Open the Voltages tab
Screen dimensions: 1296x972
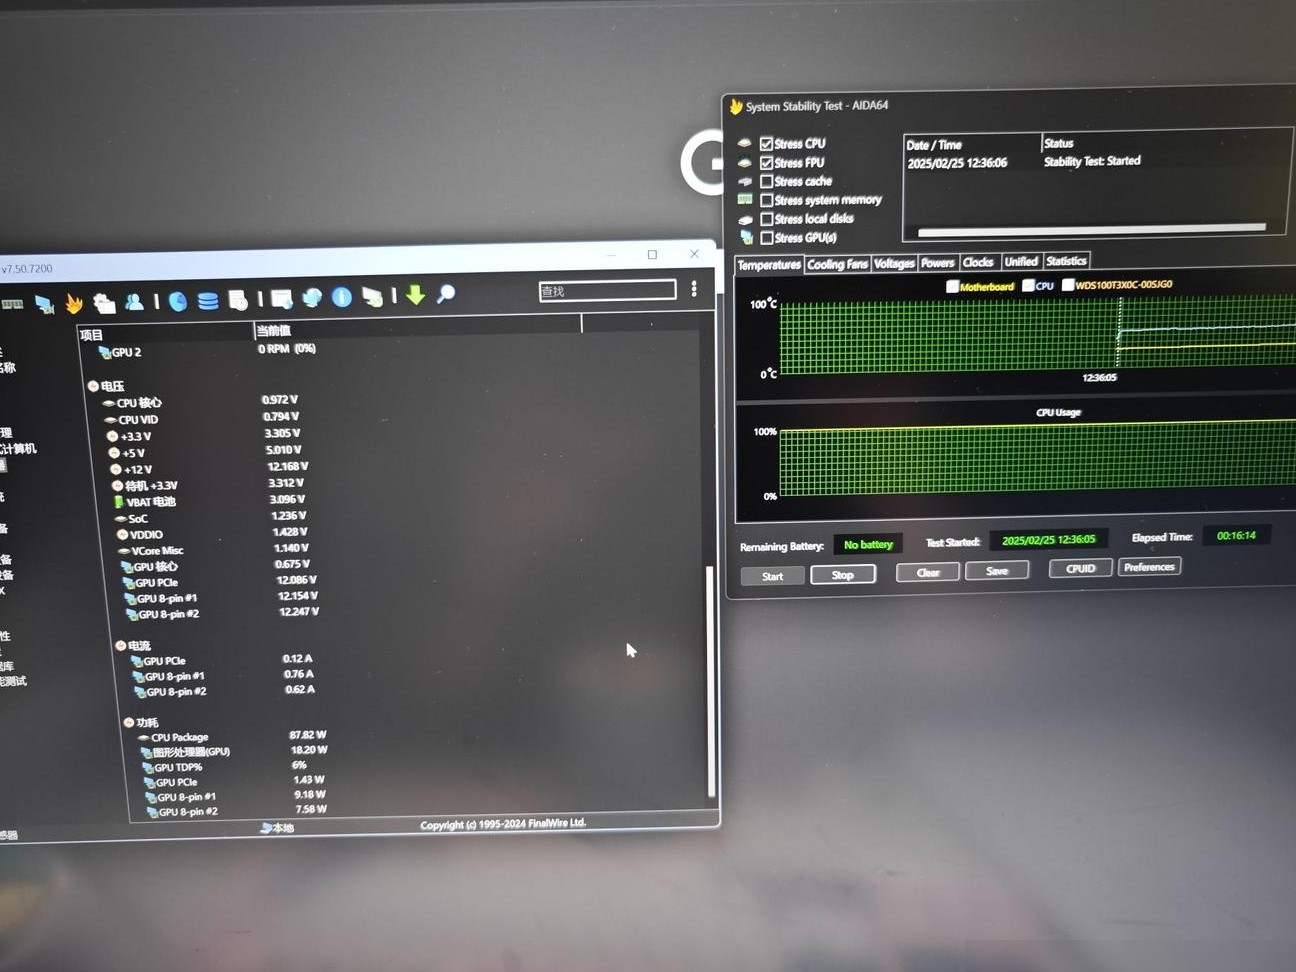[894, 263]
